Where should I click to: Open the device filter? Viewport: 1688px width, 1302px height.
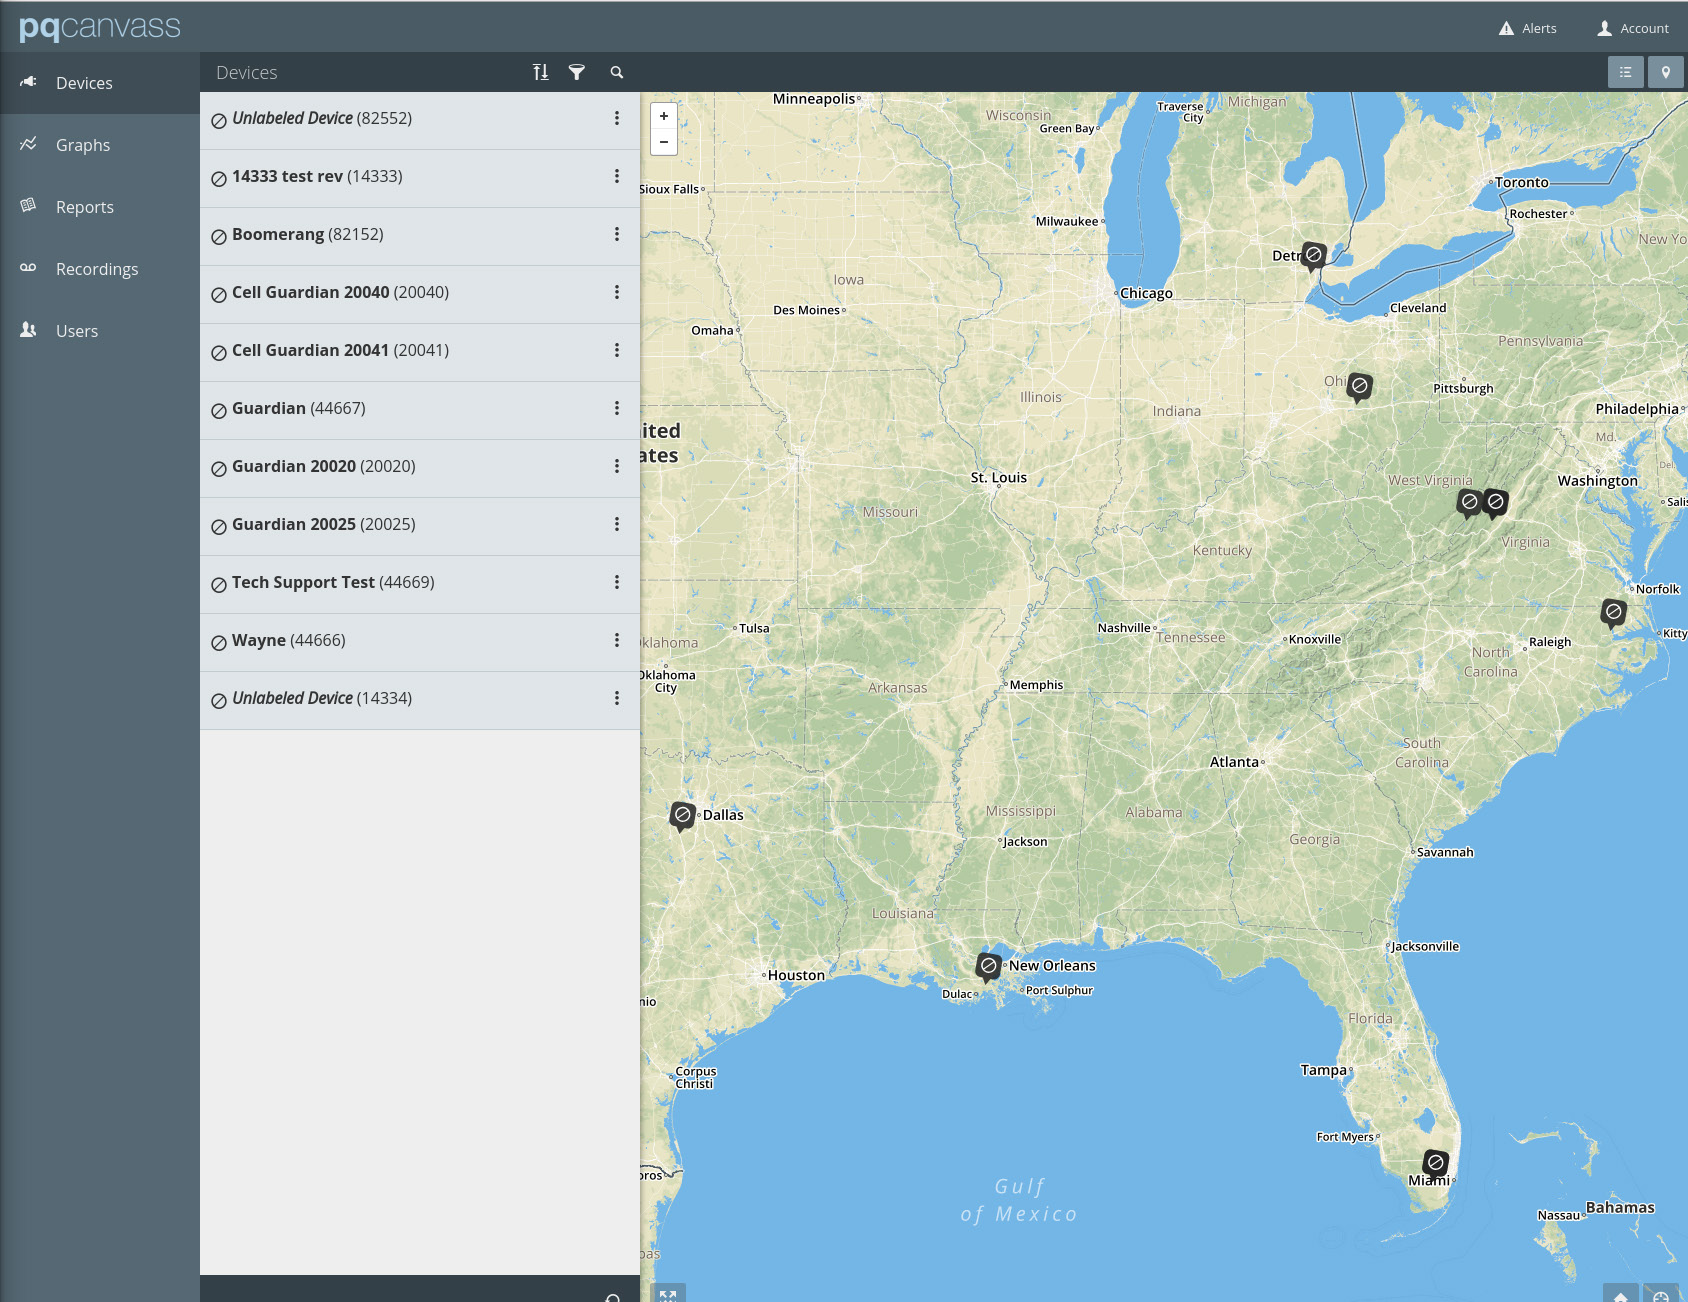(x=578, y=72)
